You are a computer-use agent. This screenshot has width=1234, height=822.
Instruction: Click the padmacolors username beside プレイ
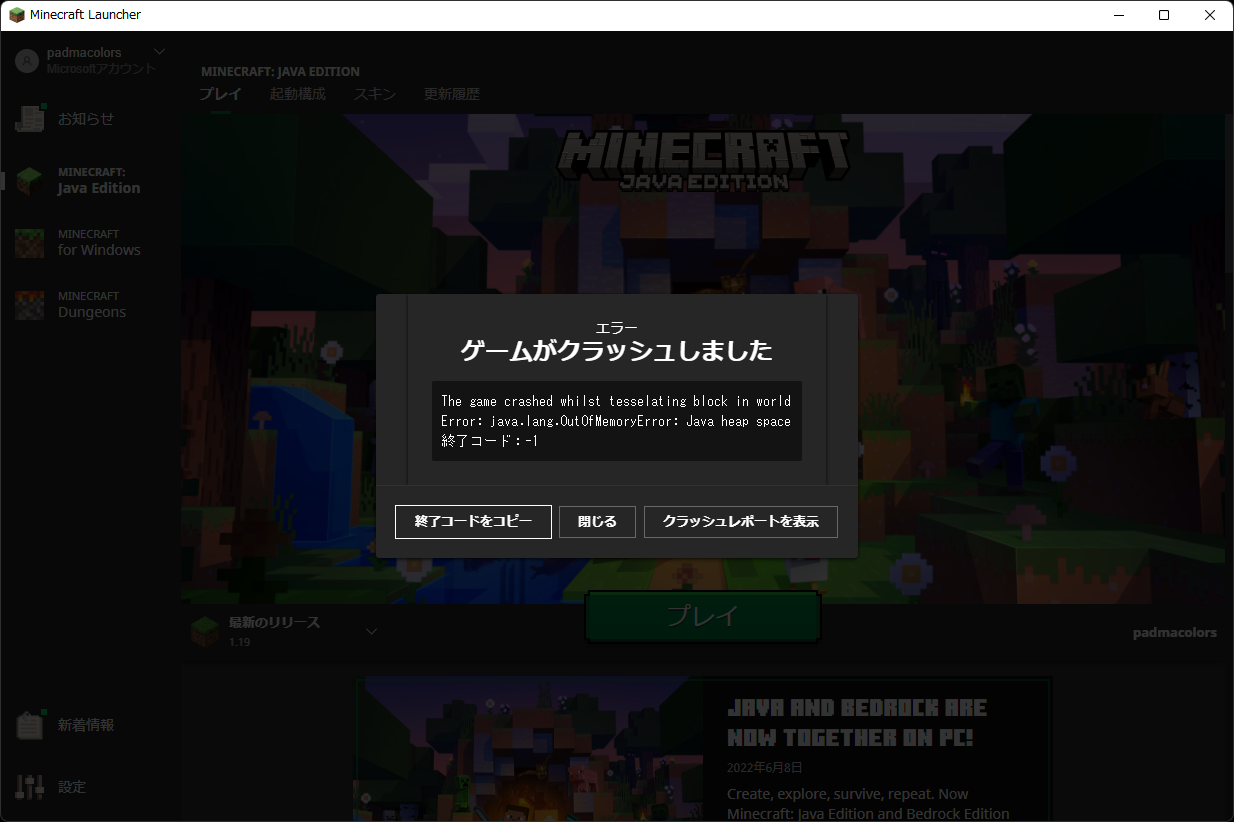[1175, 632]
